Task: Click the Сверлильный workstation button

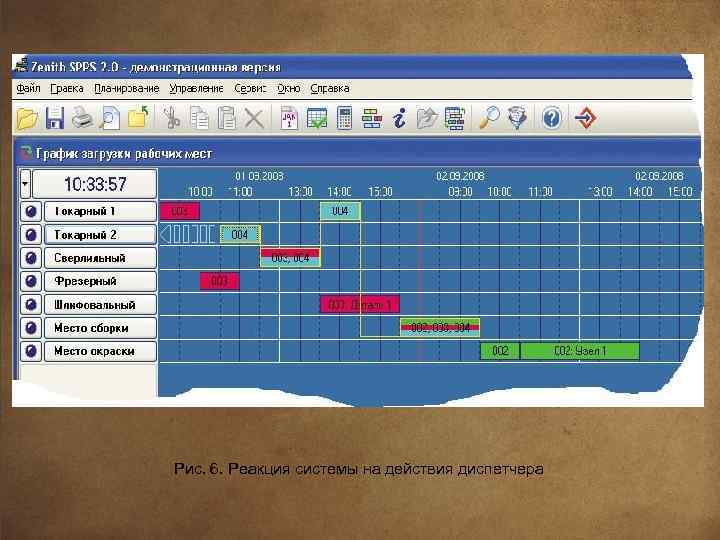Action: [x=100, y=258]
